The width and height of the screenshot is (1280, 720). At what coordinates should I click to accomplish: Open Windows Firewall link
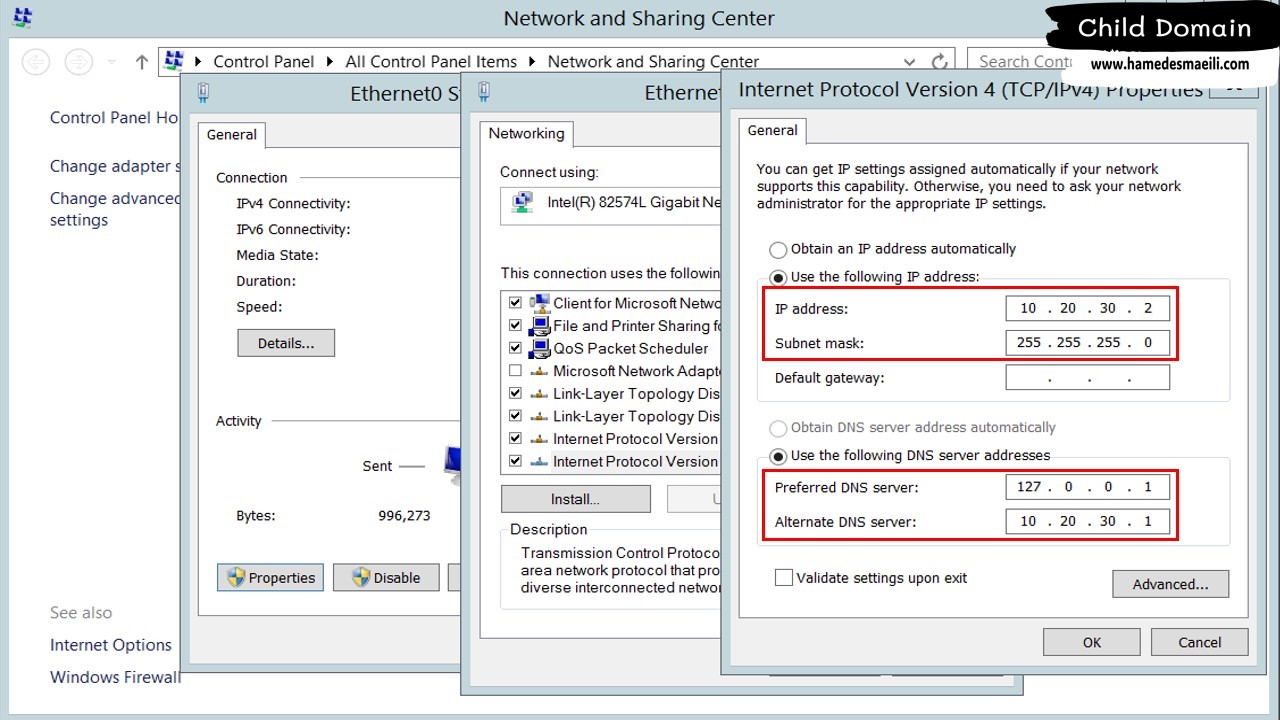115,677
